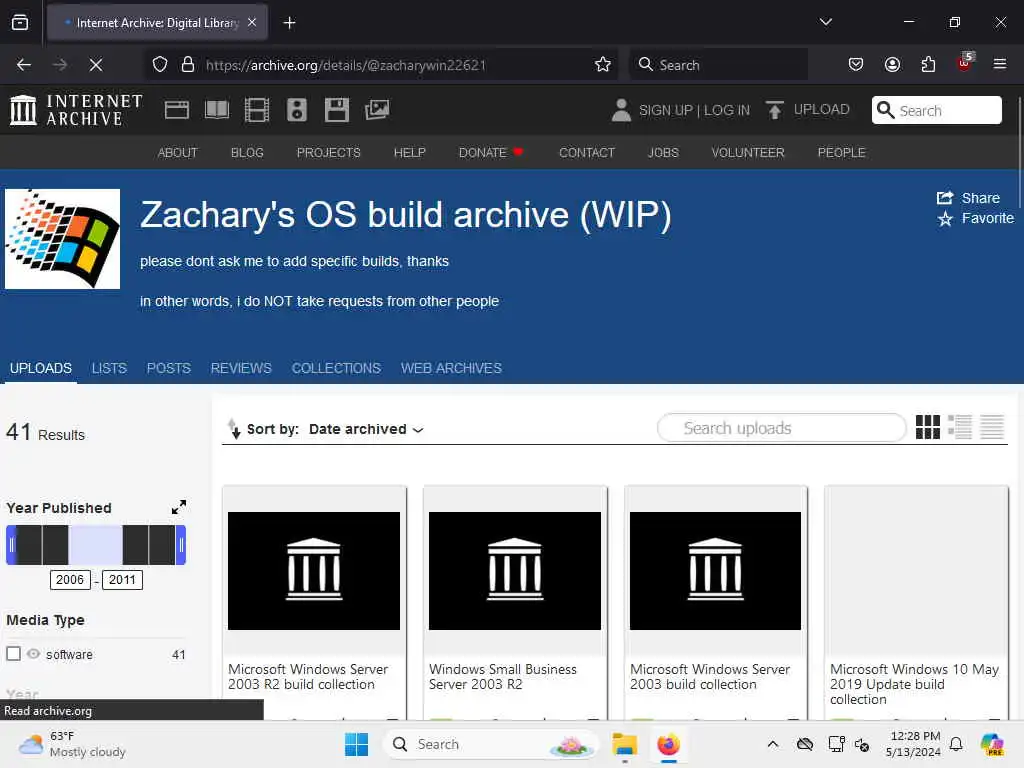Screen dimensions: 1024x768
Task: Favorite this account
Action: [976, 218]
